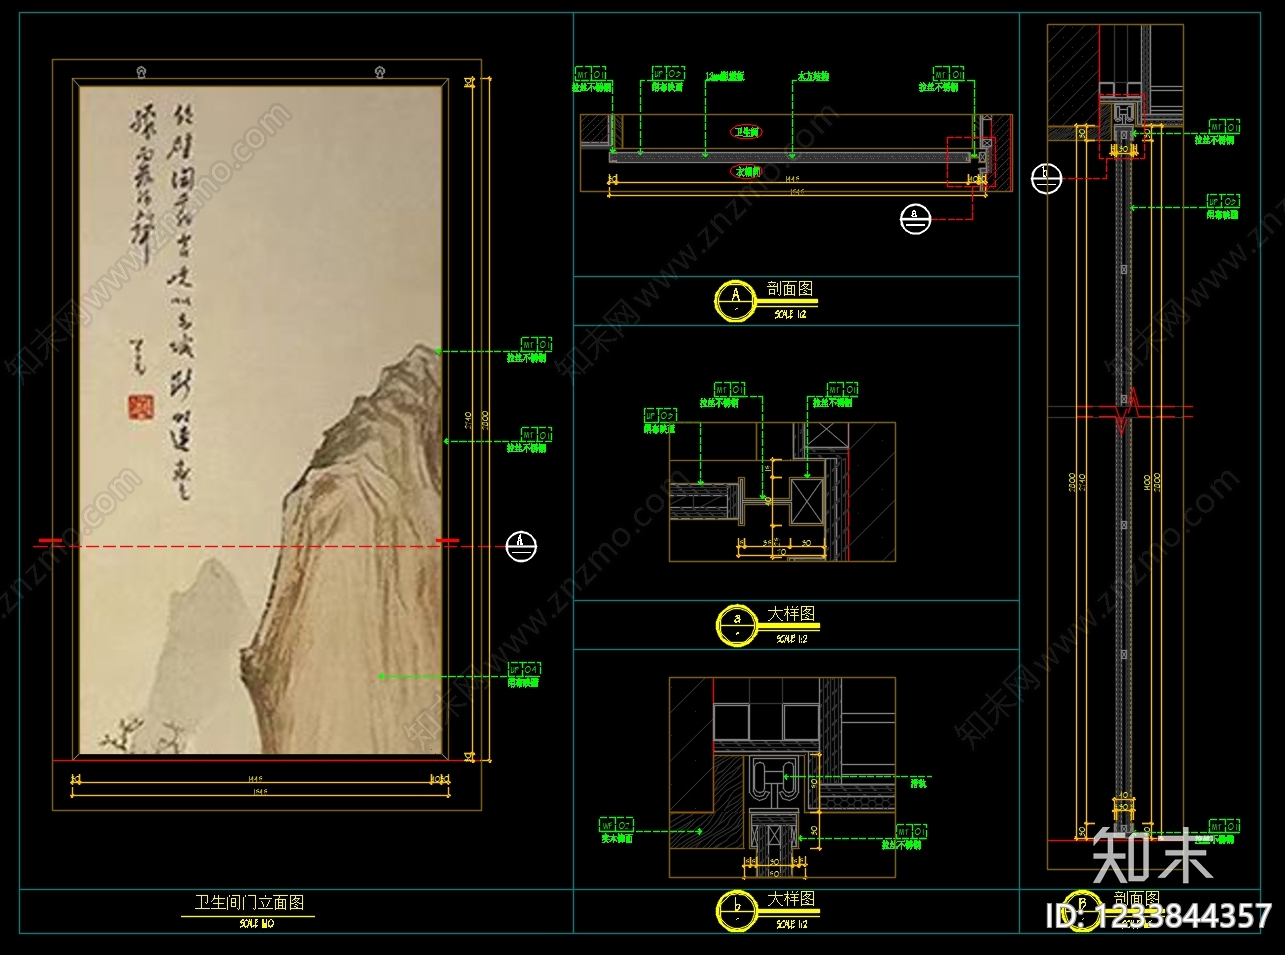
Task: Select the title 卫生间门立面图
Action: click(249, 902)
